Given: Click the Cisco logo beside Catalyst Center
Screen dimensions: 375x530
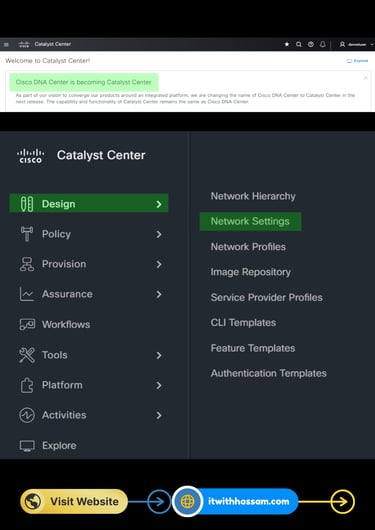Looking at the screenshot, I should click(x=30, y=155).
